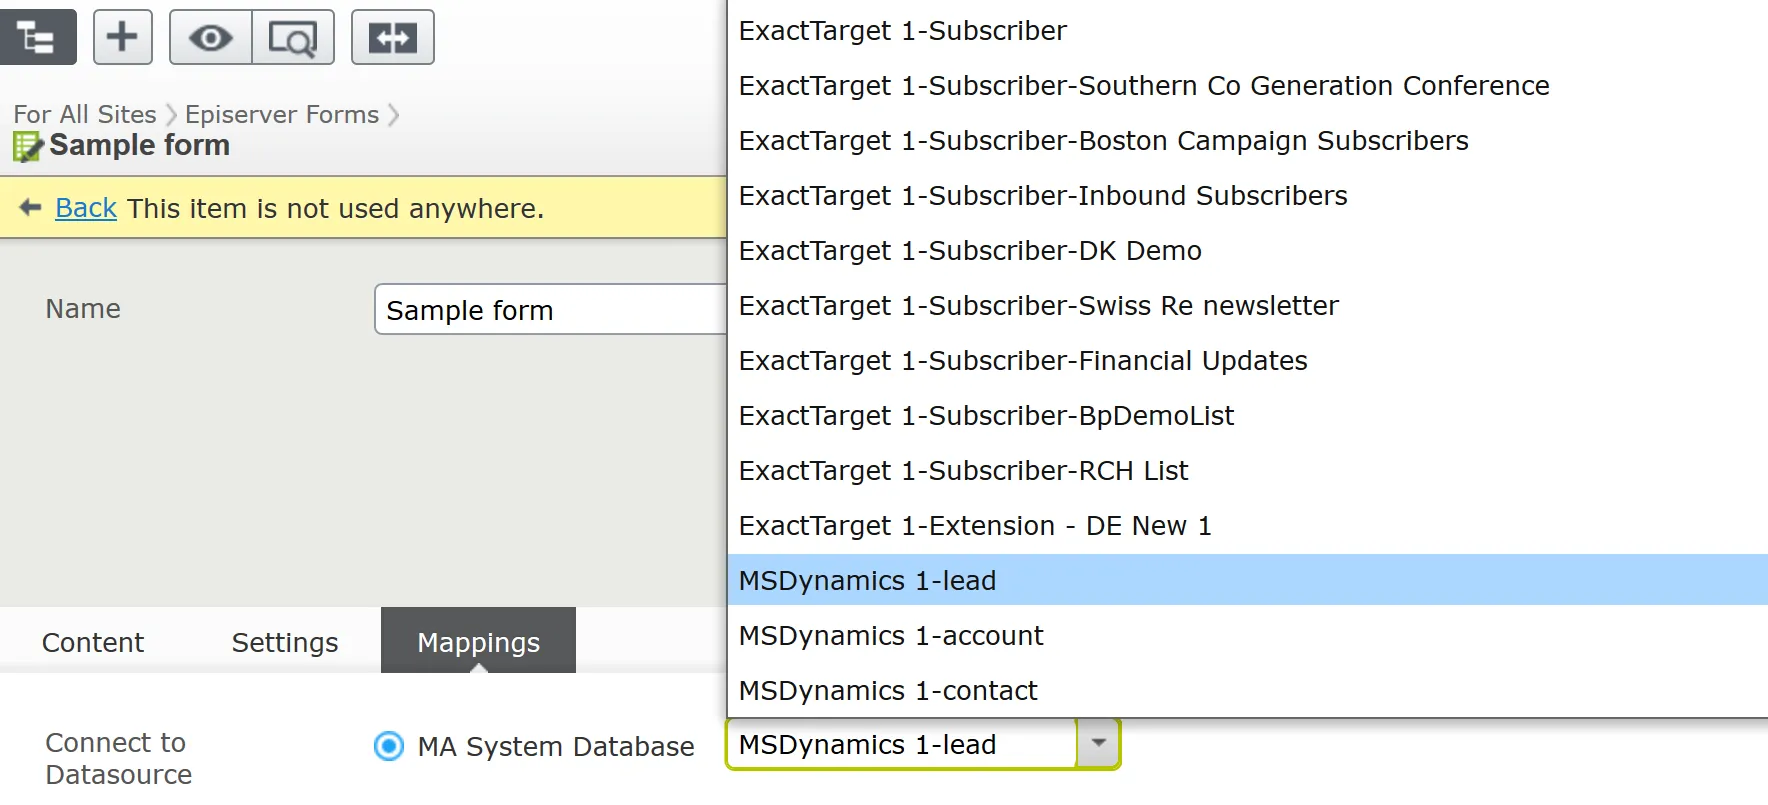Image resolution: width=1768 pixels, height=805 pixels.
Task: Switch to the Content tab
Action: [93, 642]
